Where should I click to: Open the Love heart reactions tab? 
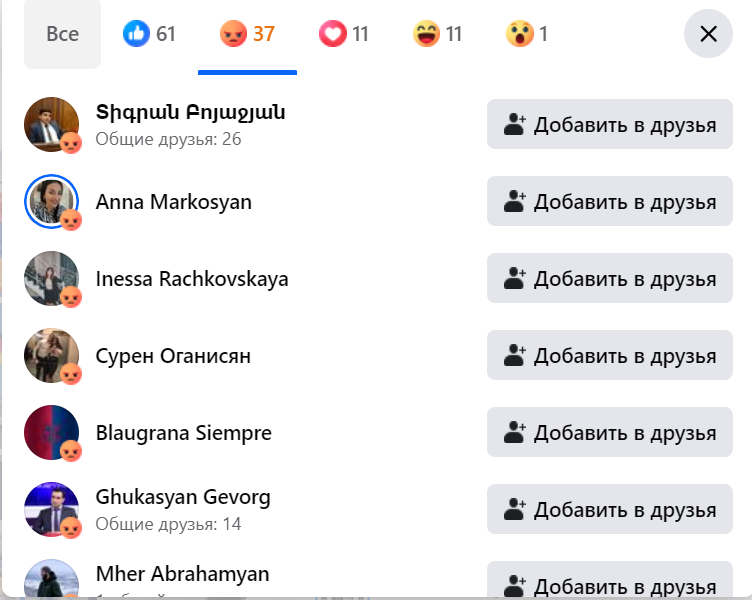click(x=343, y=34)
